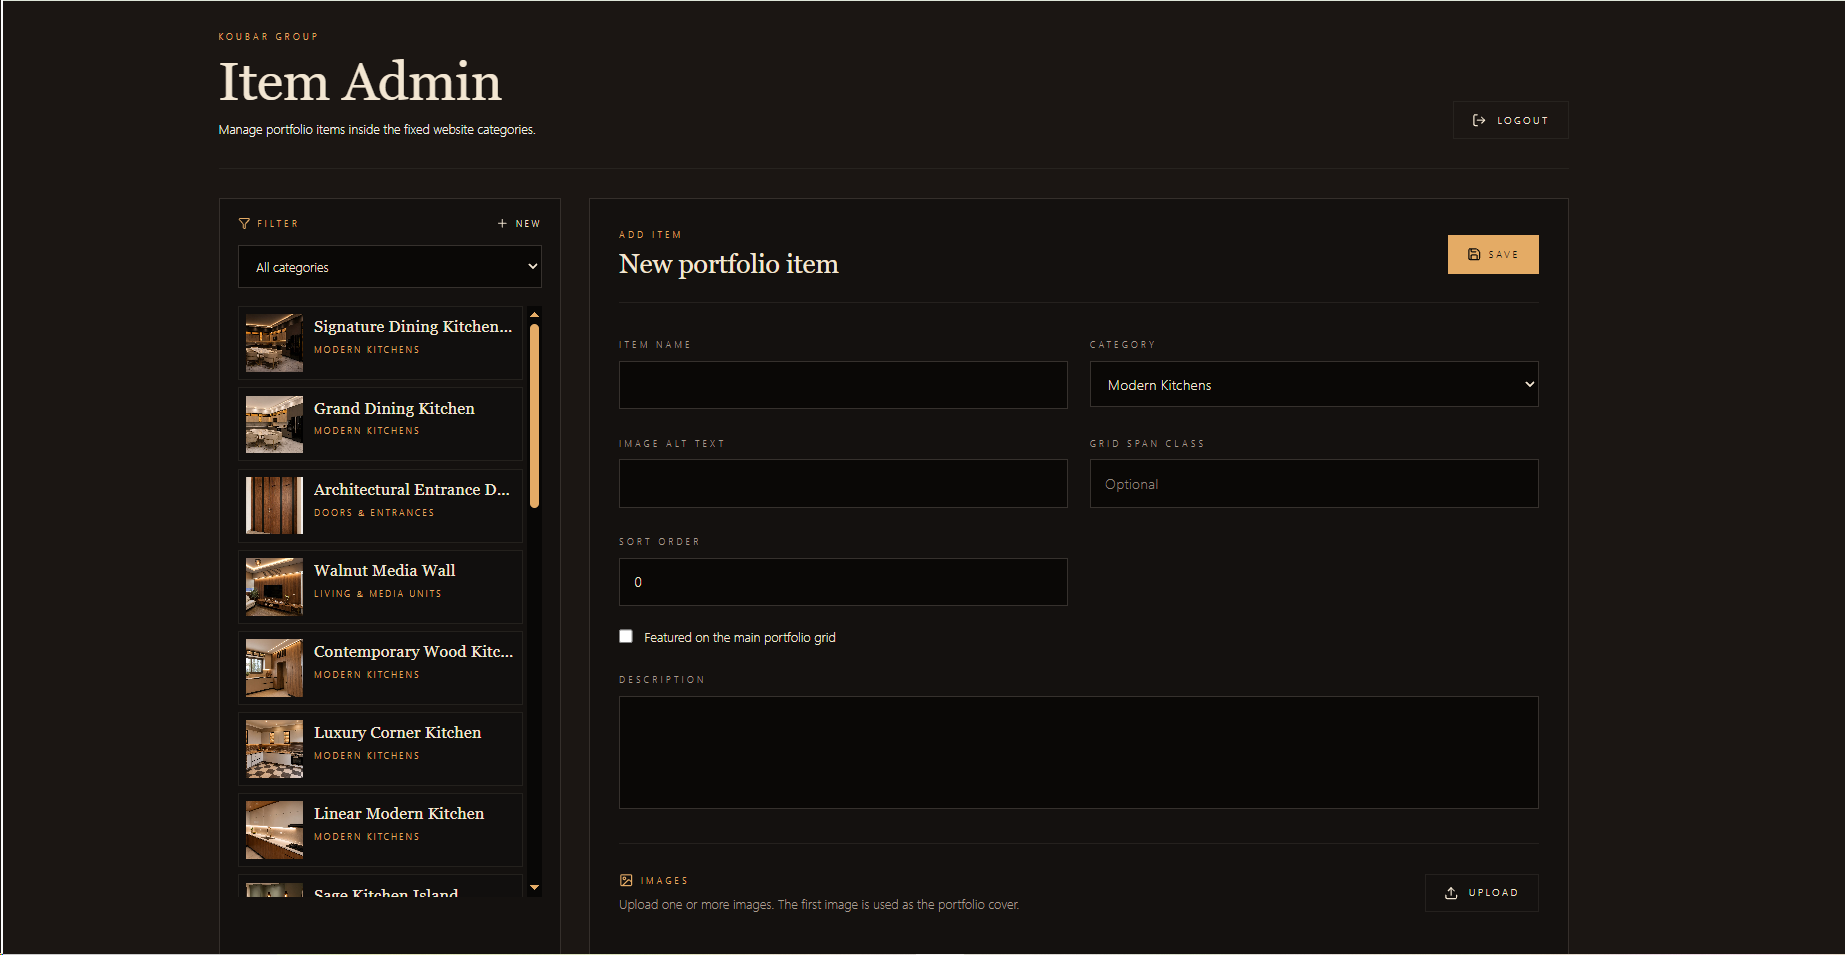
Task: Click the item list scrollbar thumb
Action: pyautogui.click(x=534, y=416)
